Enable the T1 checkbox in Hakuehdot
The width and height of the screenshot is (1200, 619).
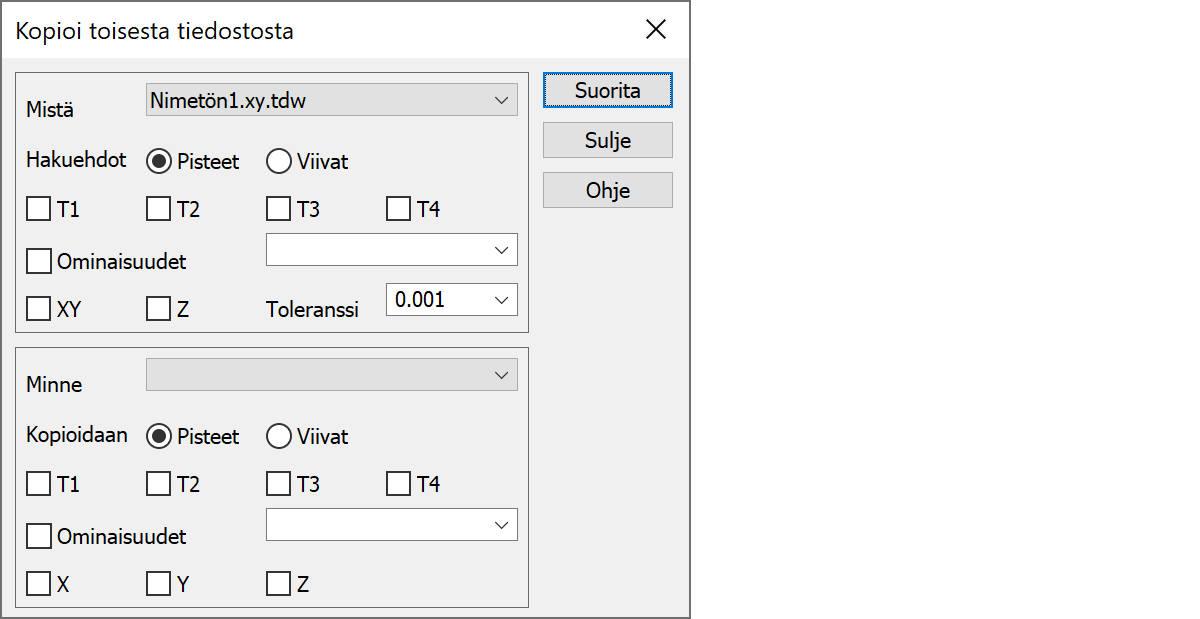39,209
